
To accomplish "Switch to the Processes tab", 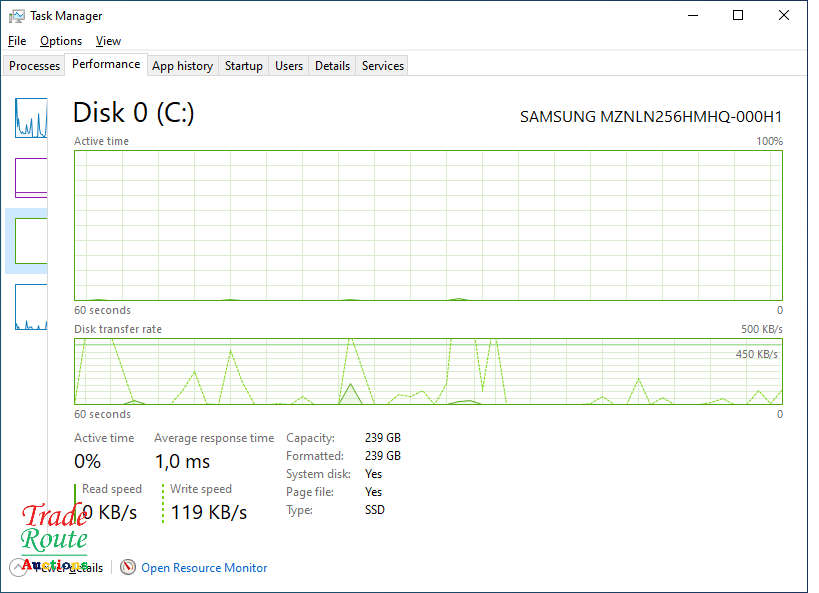I will click(35, 66).
